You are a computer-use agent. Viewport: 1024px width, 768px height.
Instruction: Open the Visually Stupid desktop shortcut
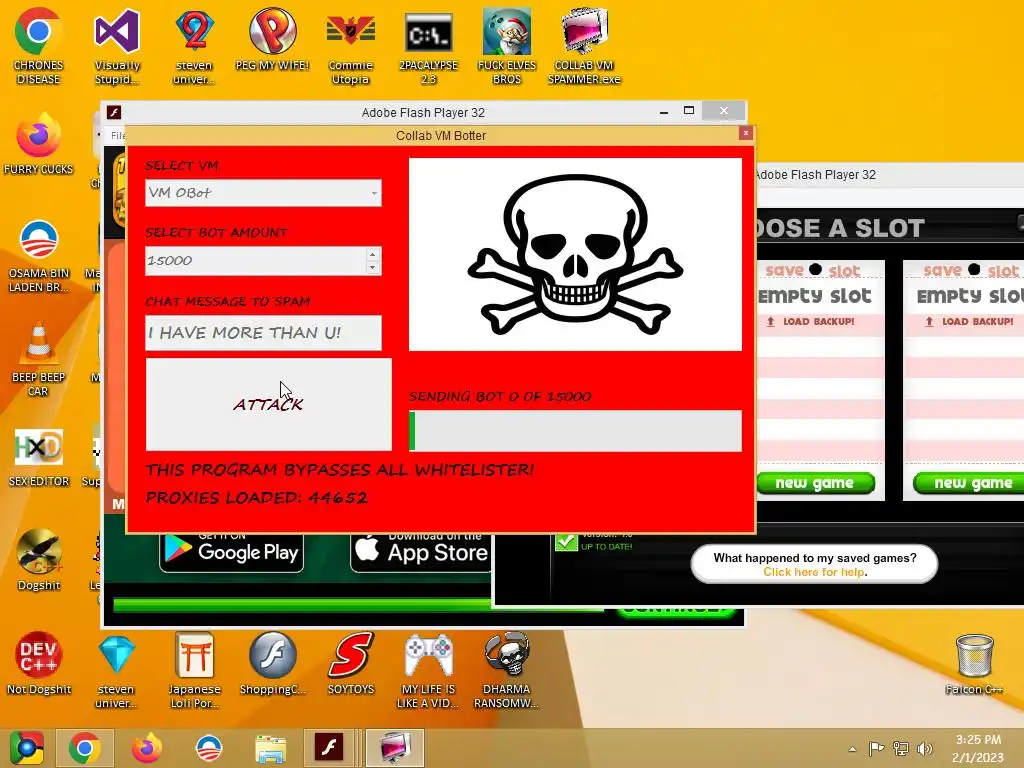click(117, 46)
